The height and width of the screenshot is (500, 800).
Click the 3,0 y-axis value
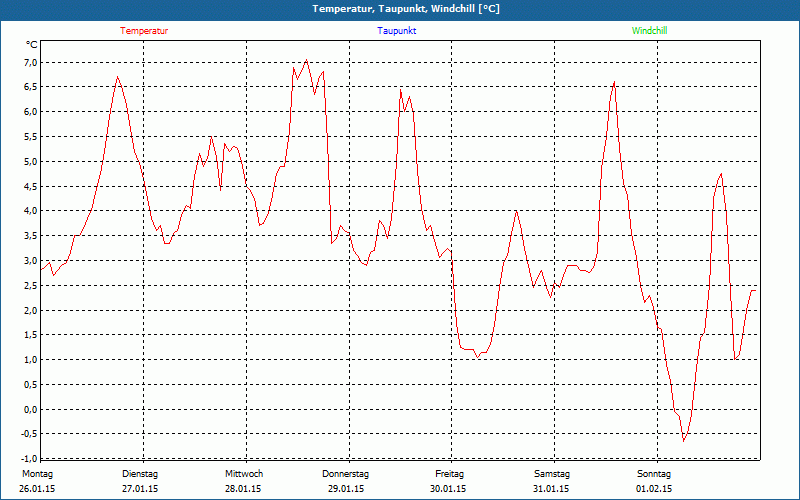(x=31, y=261)
